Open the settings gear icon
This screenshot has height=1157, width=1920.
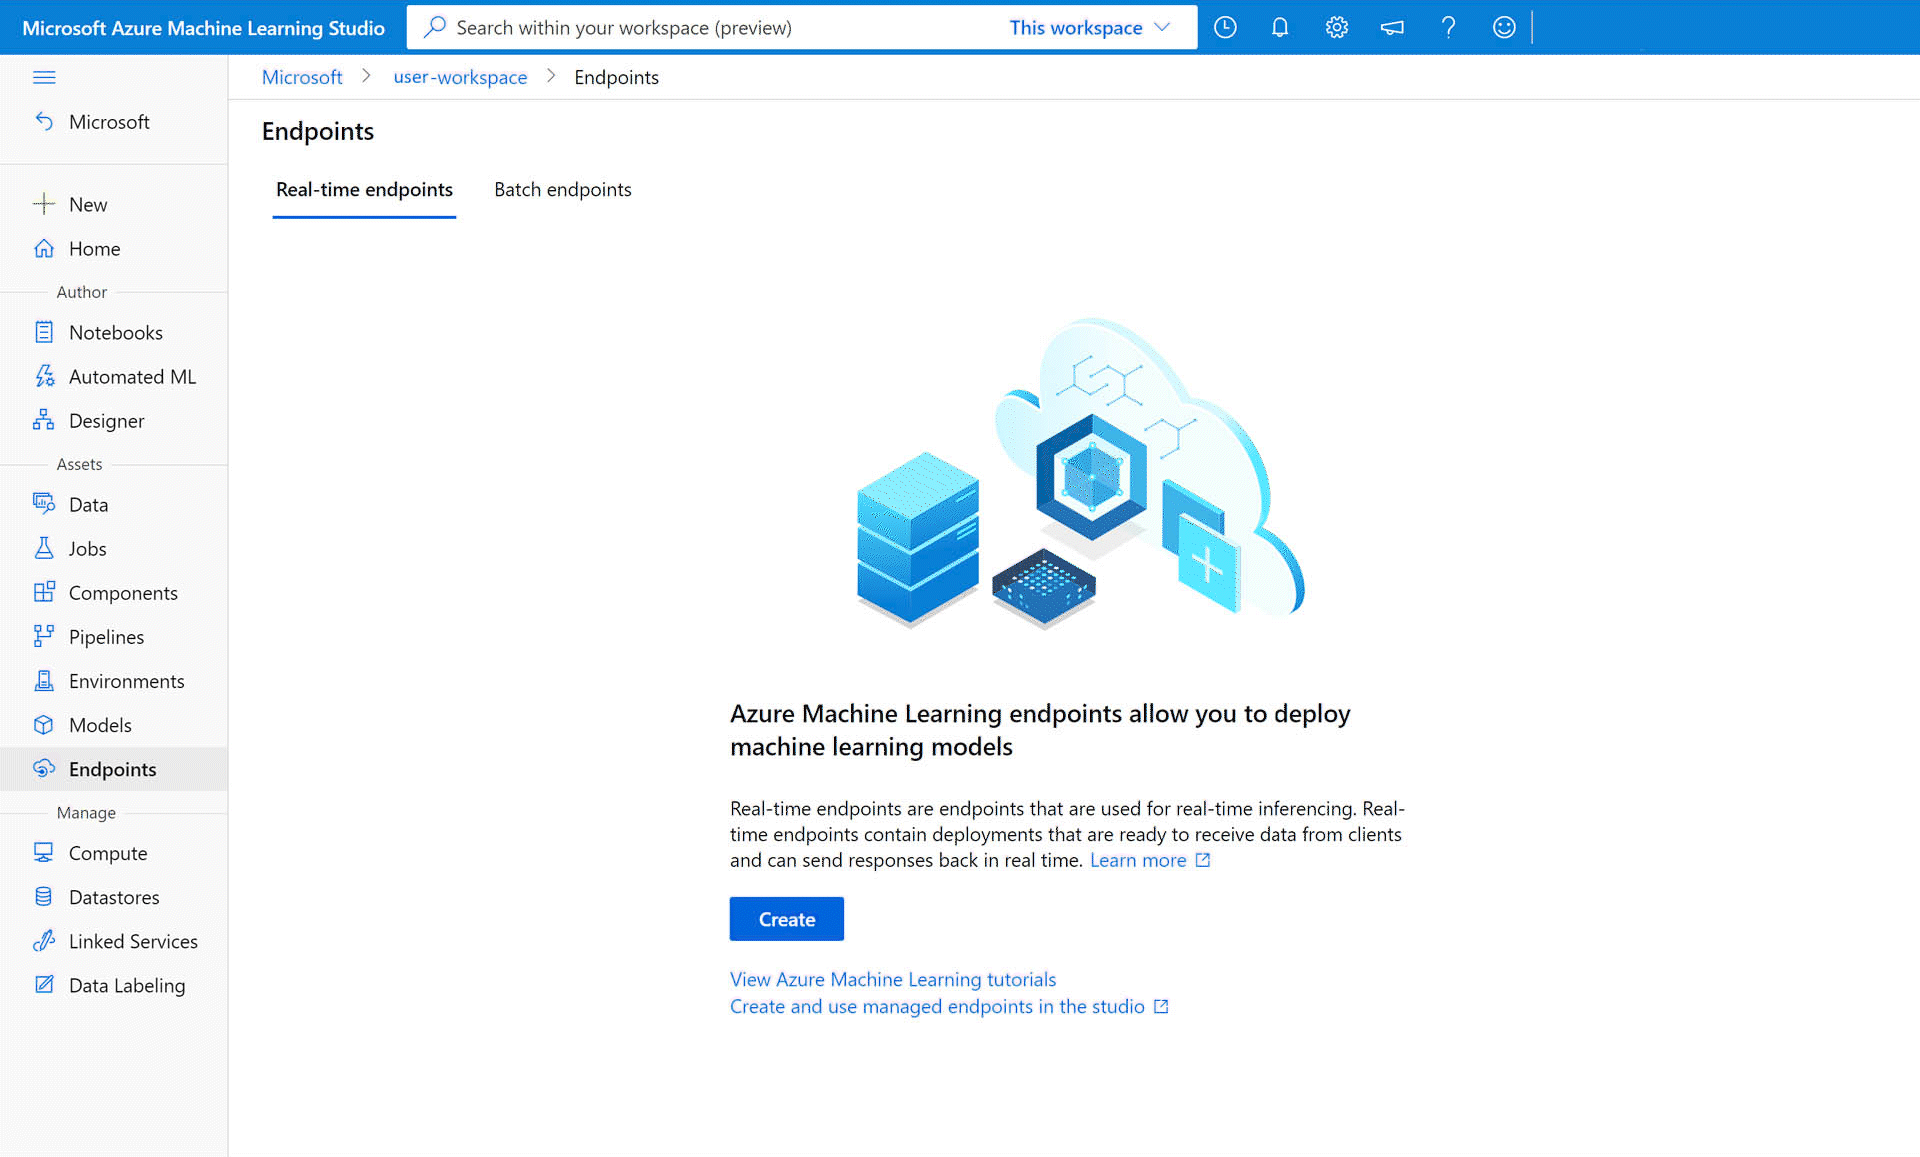[x=1336, y=28]
